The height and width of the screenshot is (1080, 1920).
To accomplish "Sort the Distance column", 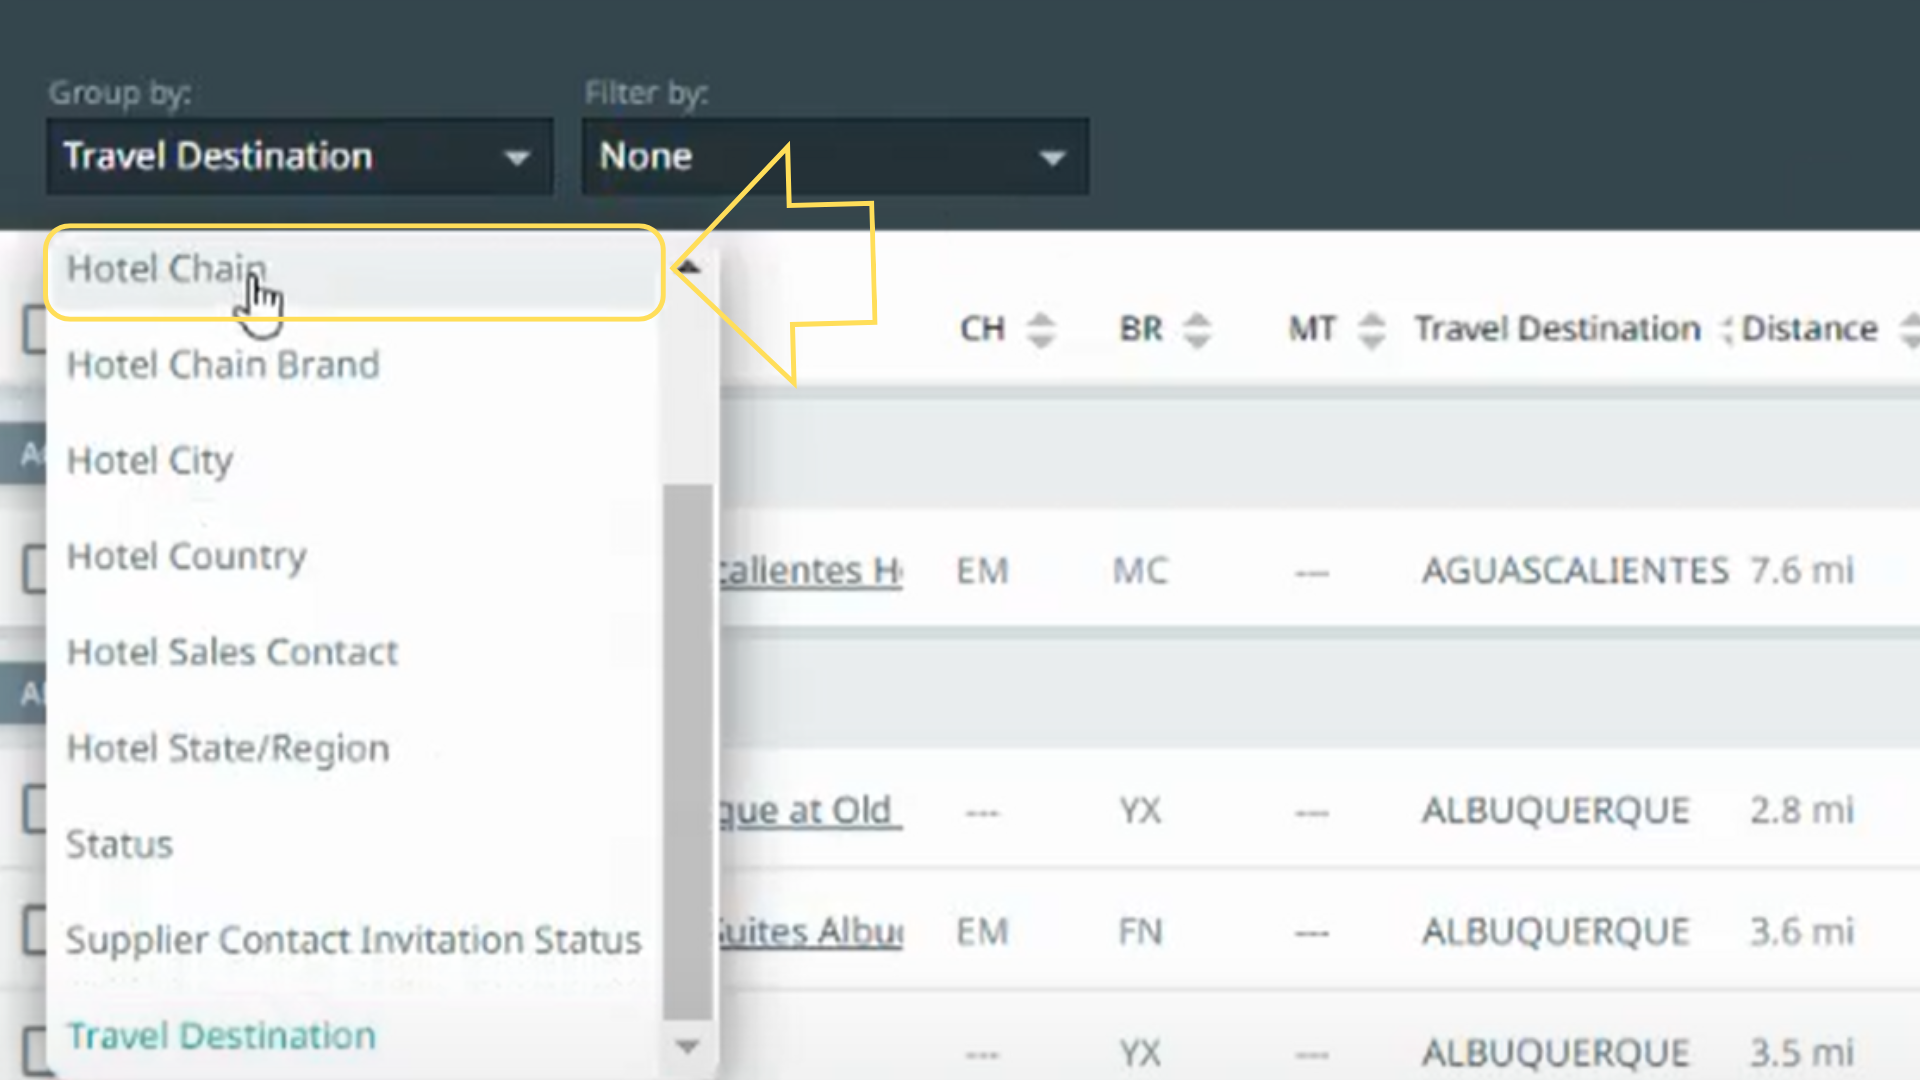I will 1908,329.
